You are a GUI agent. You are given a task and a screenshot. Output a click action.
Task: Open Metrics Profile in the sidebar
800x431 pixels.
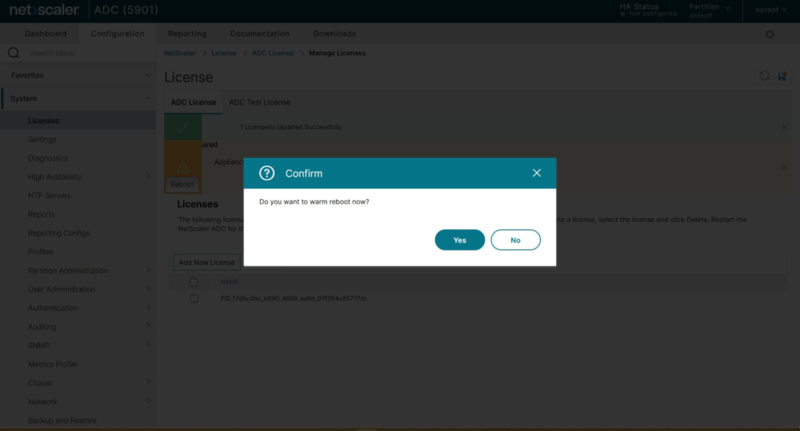coord(53,364)
